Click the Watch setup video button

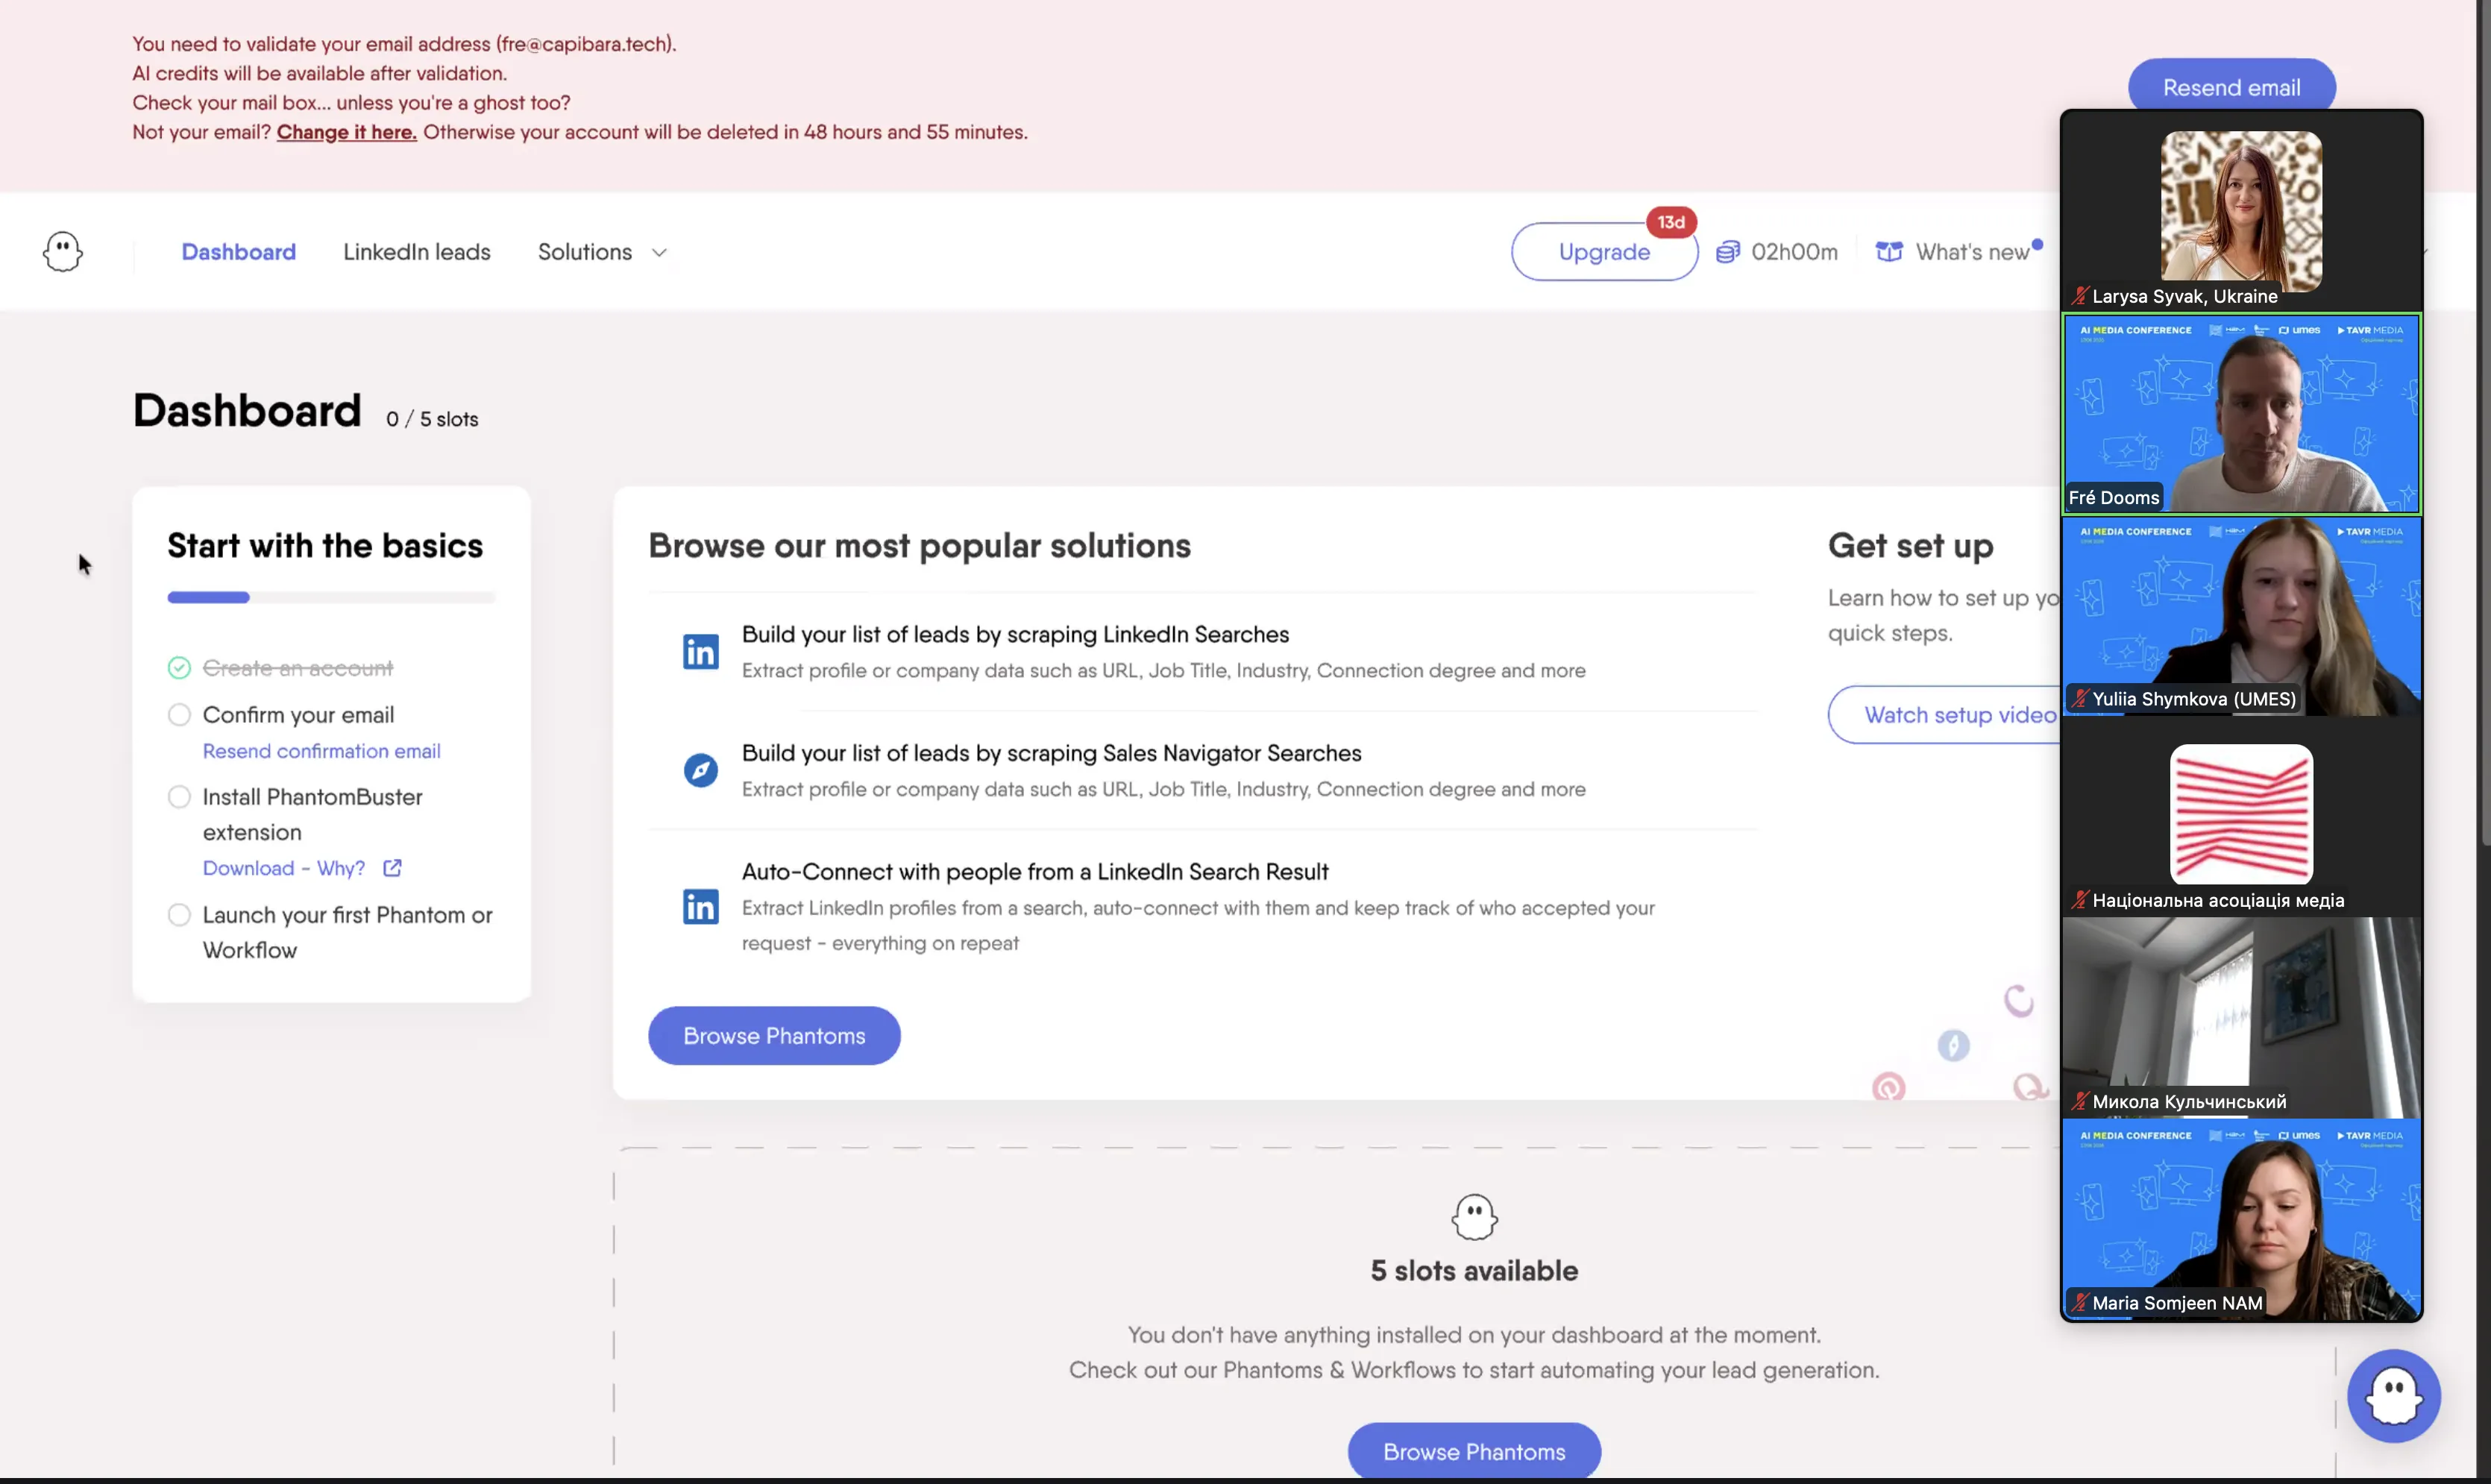click(x=1946, y=715)
